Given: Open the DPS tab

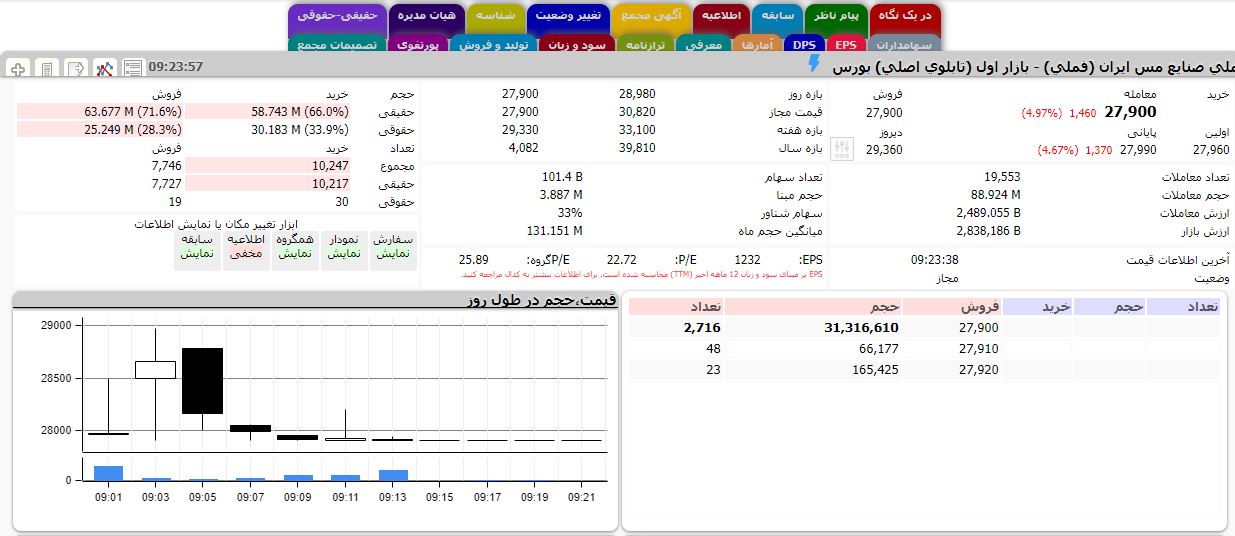Looking at the screenshot, I should pos(805,45).
